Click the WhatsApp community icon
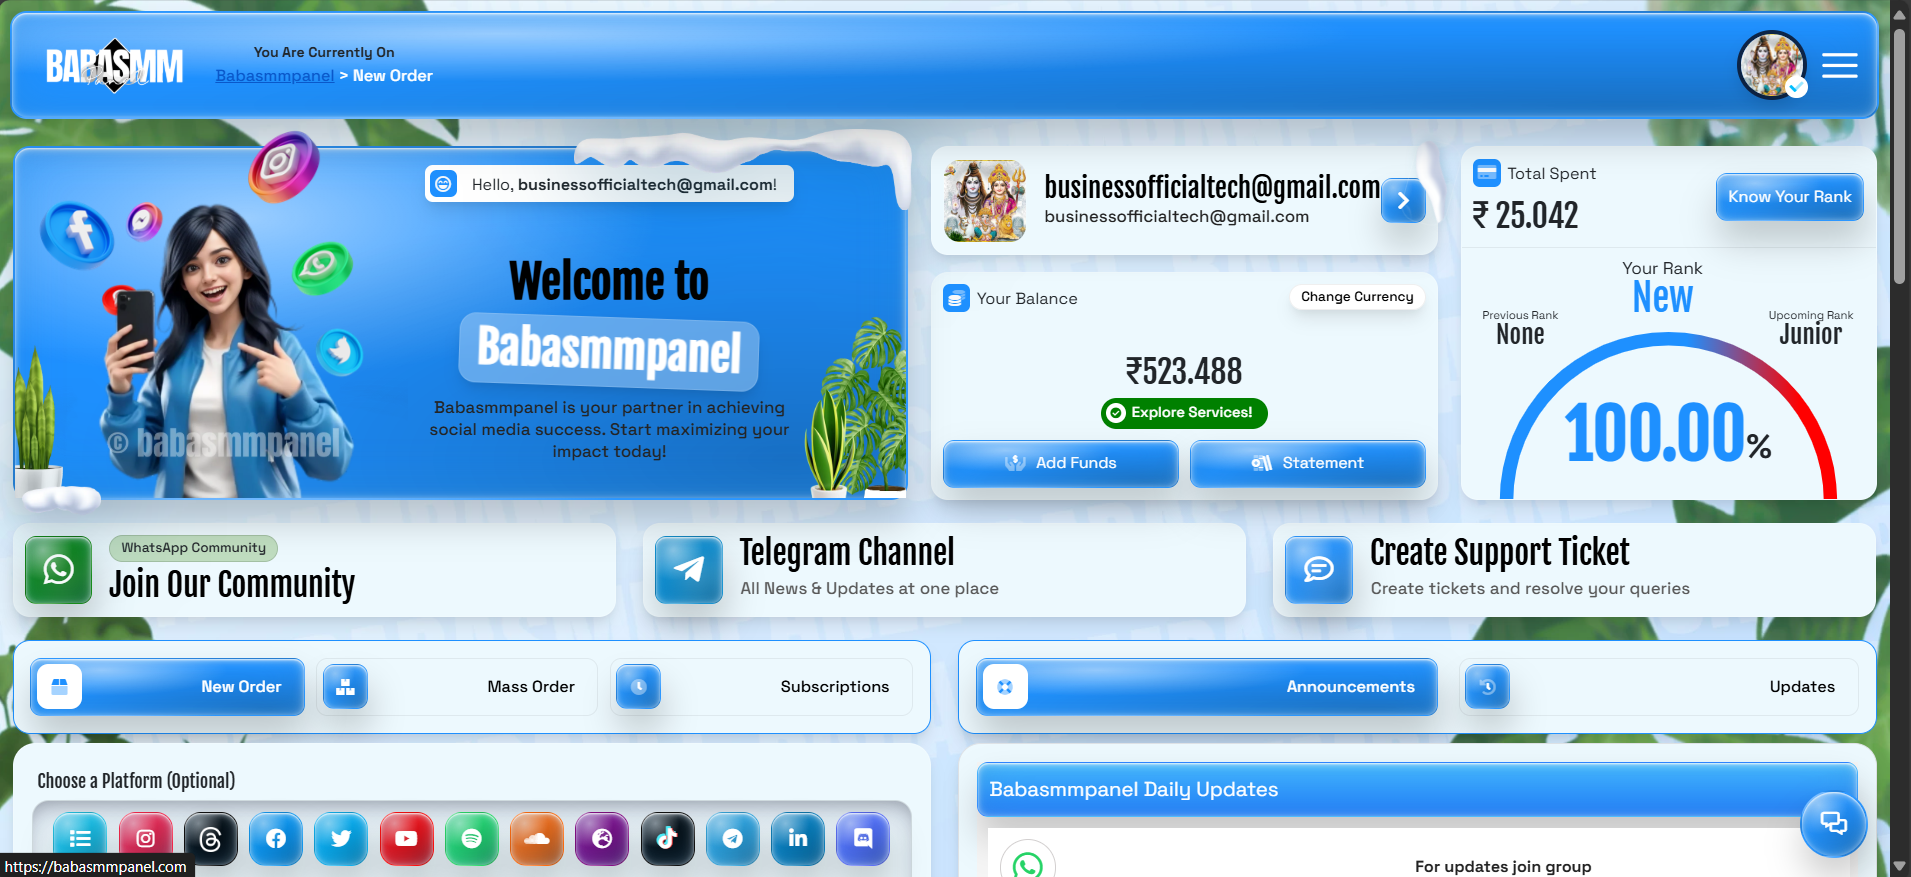This screenshot has width=1911, height=877. [58, 570]
